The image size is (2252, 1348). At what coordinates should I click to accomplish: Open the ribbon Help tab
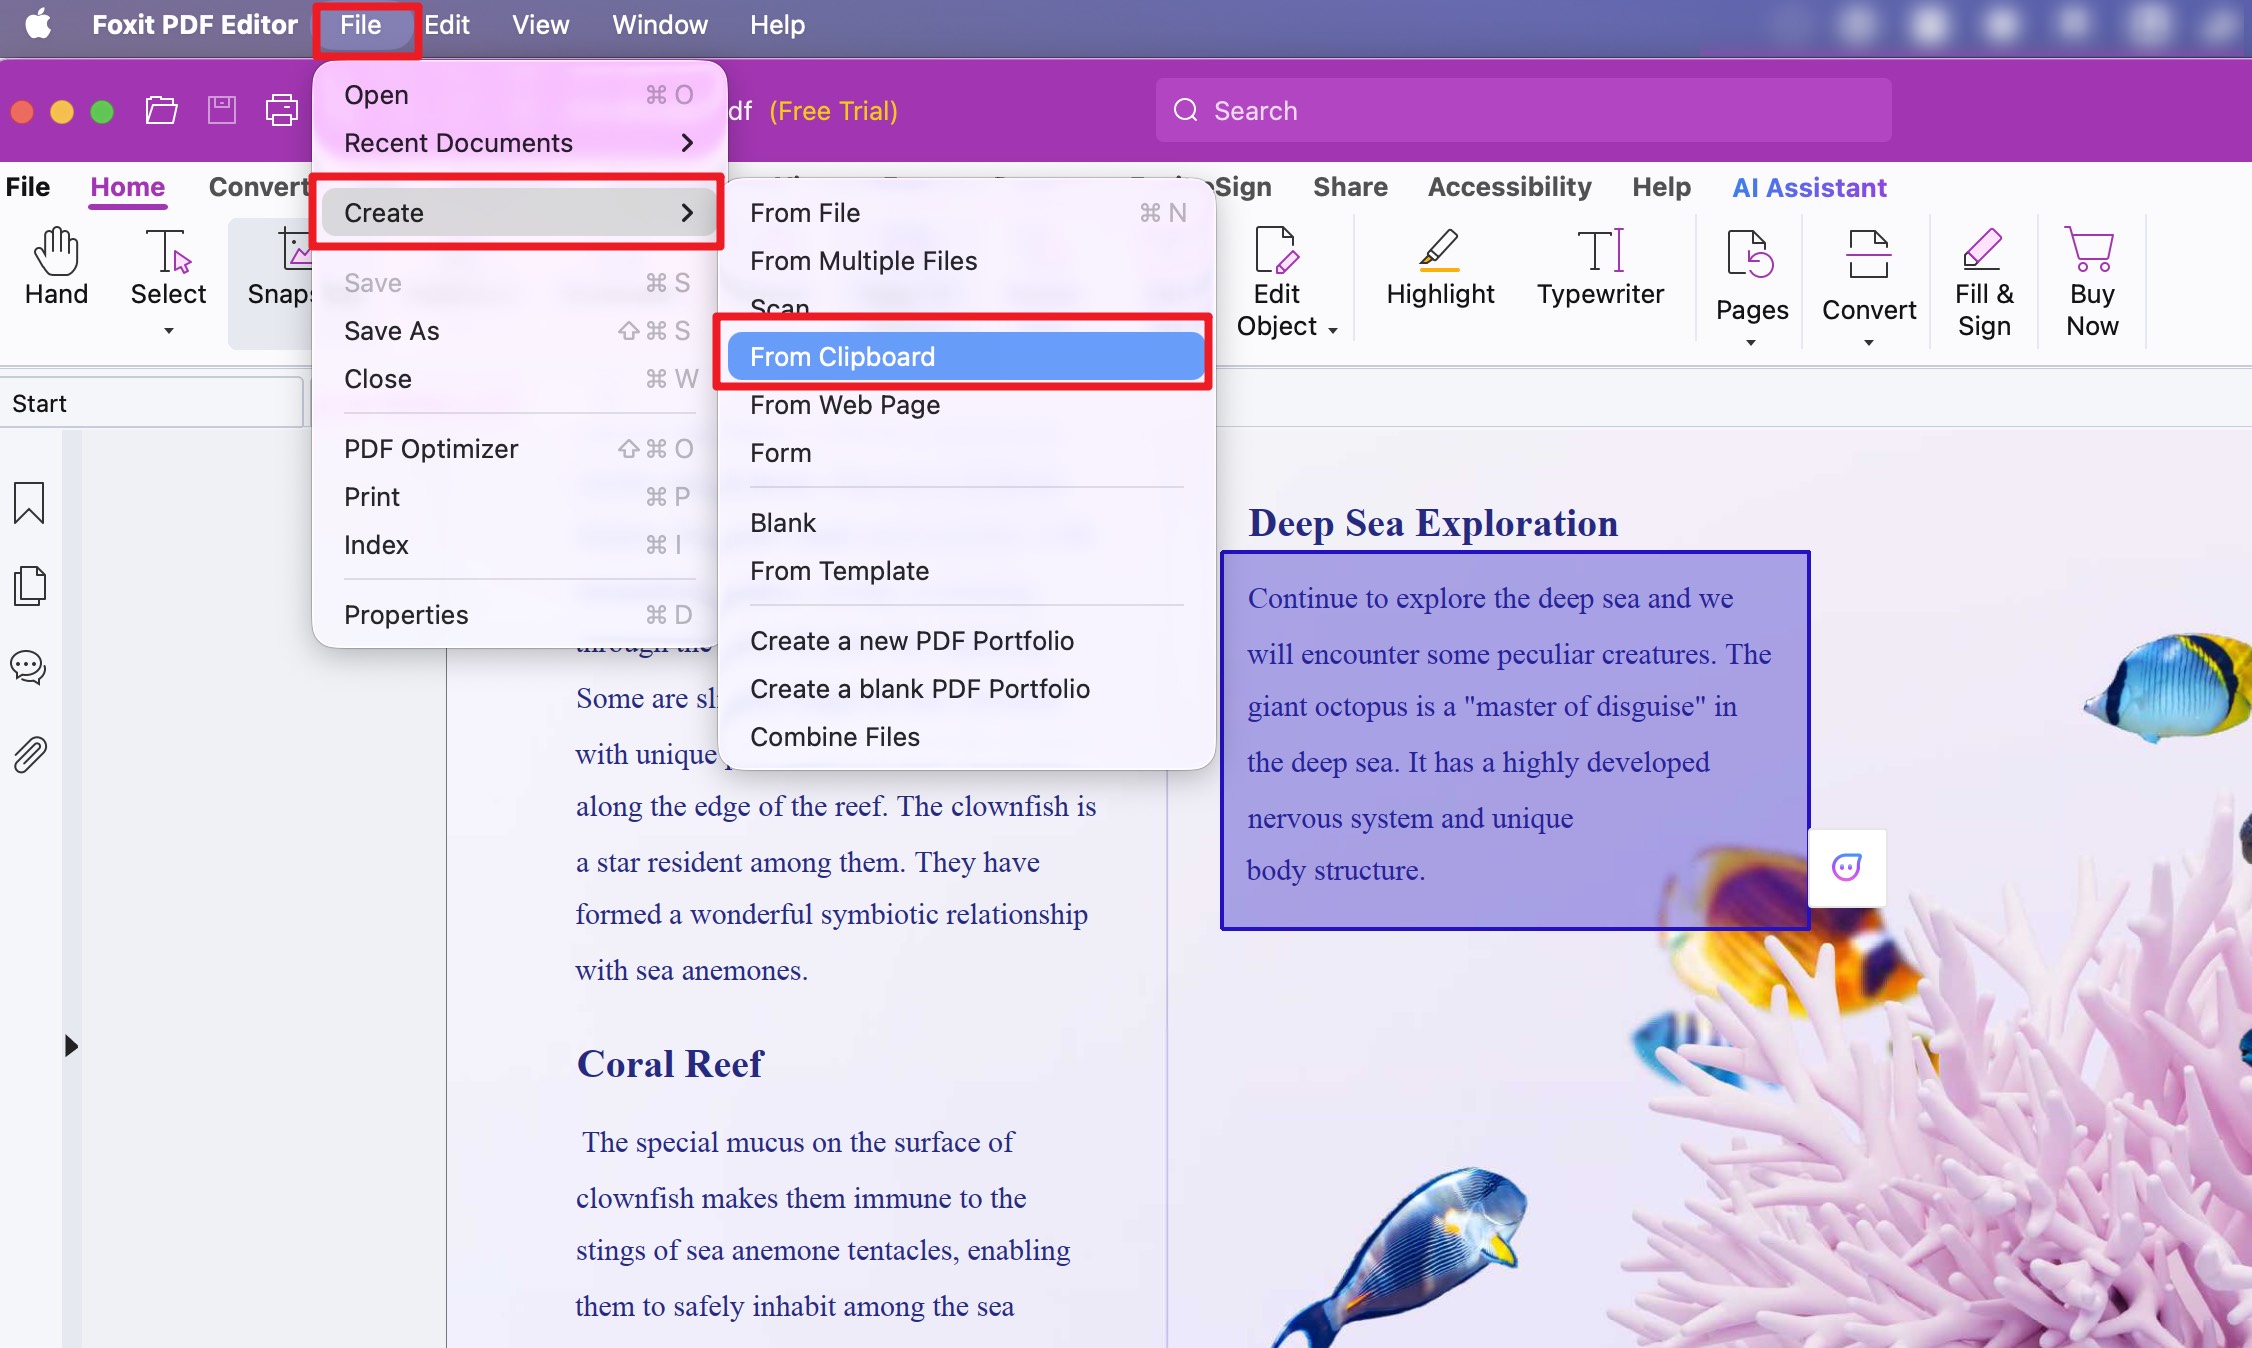[x=1661, y=187]
